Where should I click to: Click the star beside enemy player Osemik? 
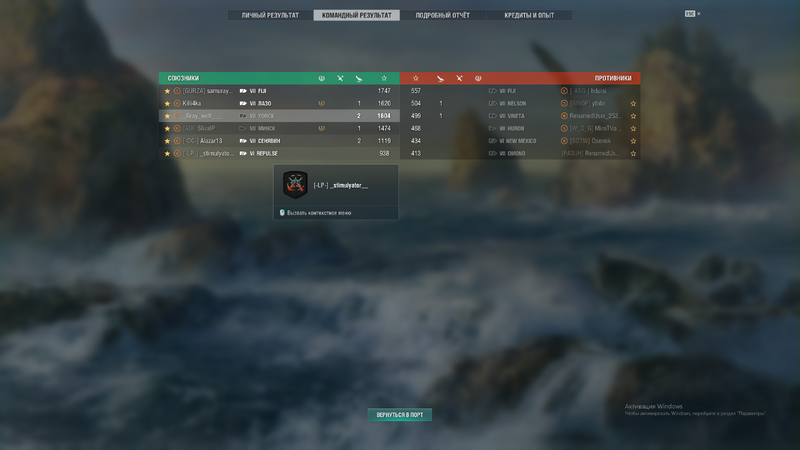(633, 141)
